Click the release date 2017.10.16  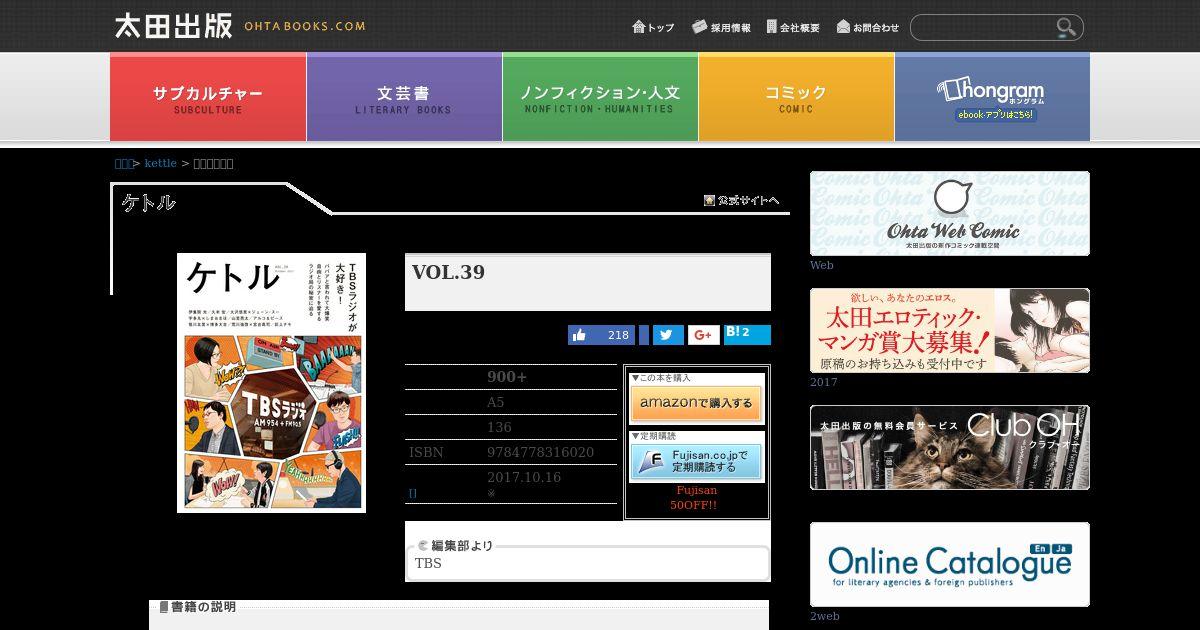pyautogui.click(x=524, y=477)
